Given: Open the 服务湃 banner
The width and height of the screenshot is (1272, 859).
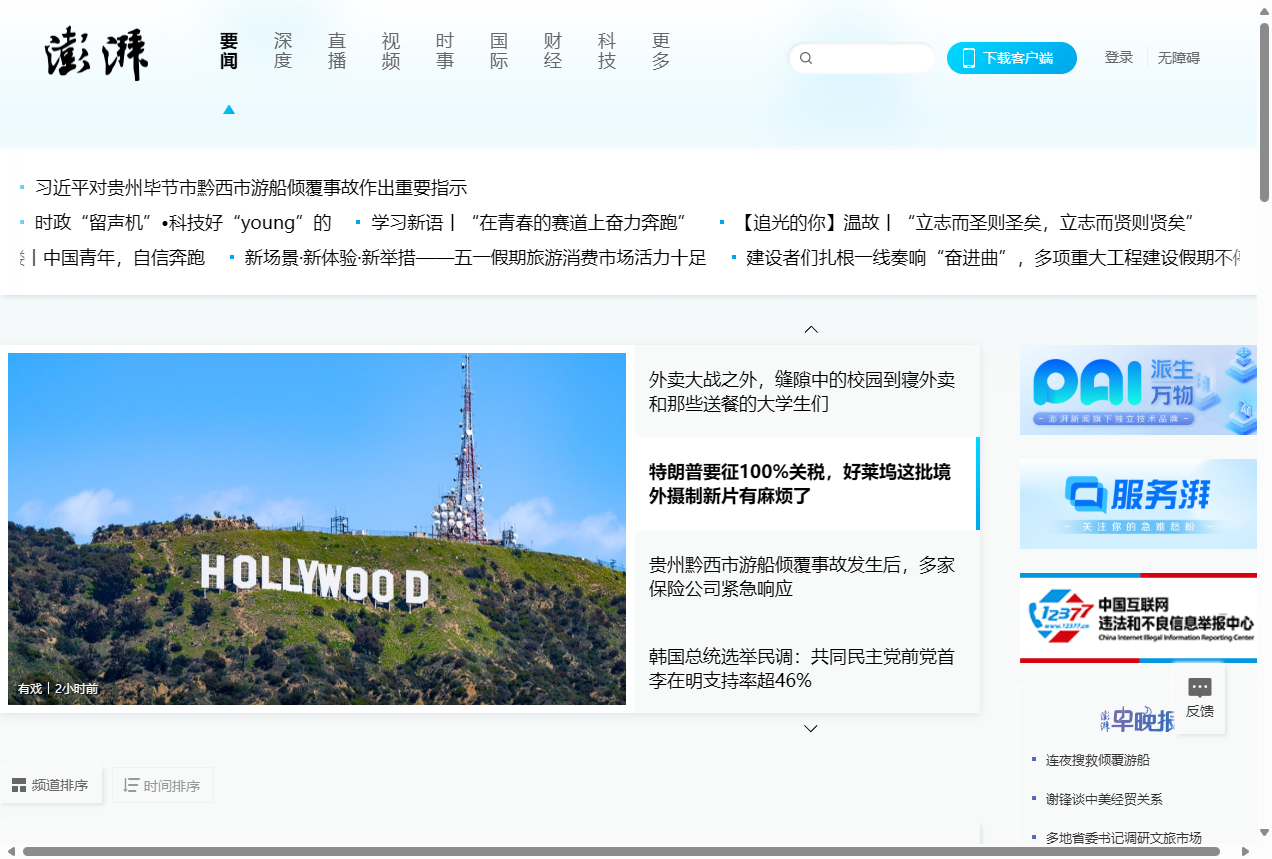Looking at the screenshot, I should click(1138, 504).
